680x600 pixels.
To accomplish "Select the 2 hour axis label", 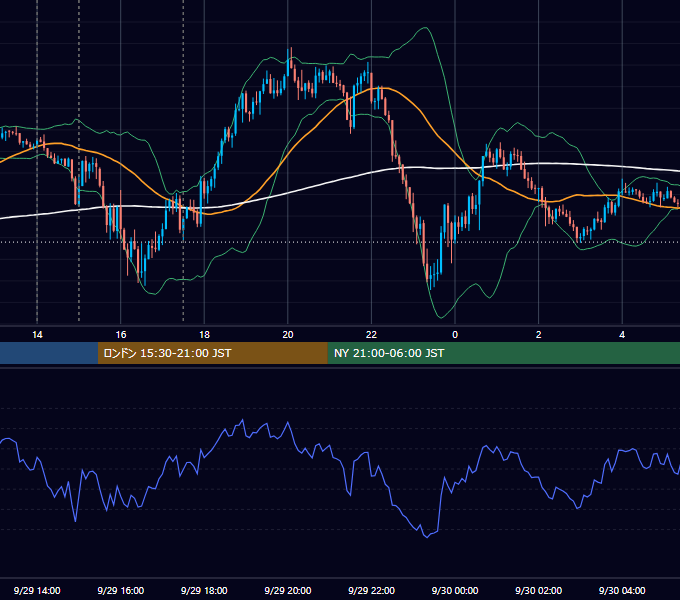I will 539,335.
